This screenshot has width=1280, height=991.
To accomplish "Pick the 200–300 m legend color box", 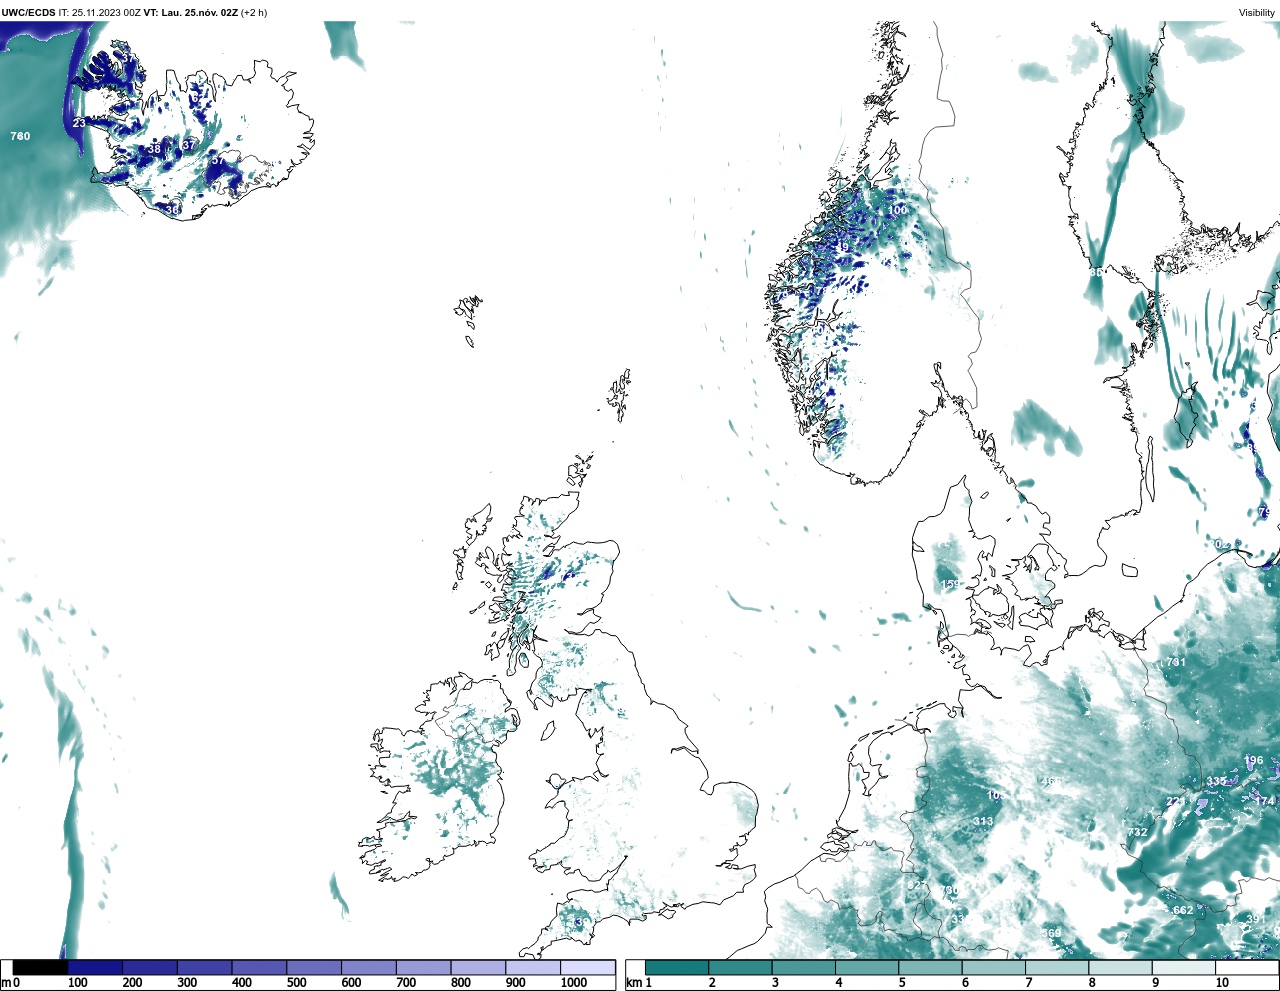I will (150, 968).
